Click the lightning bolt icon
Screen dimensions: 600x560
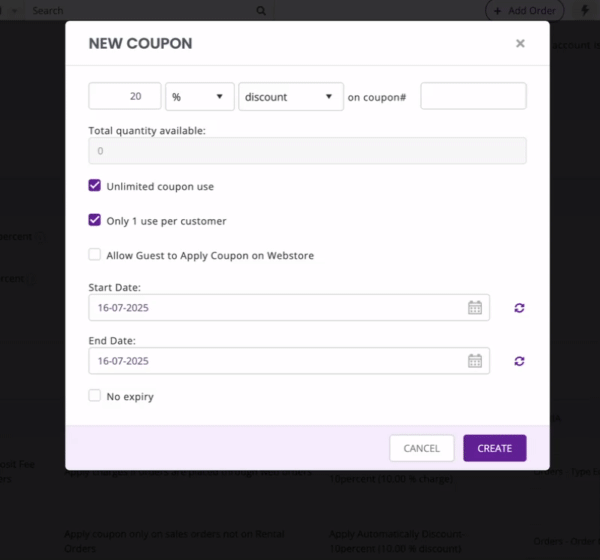(585, 10)
